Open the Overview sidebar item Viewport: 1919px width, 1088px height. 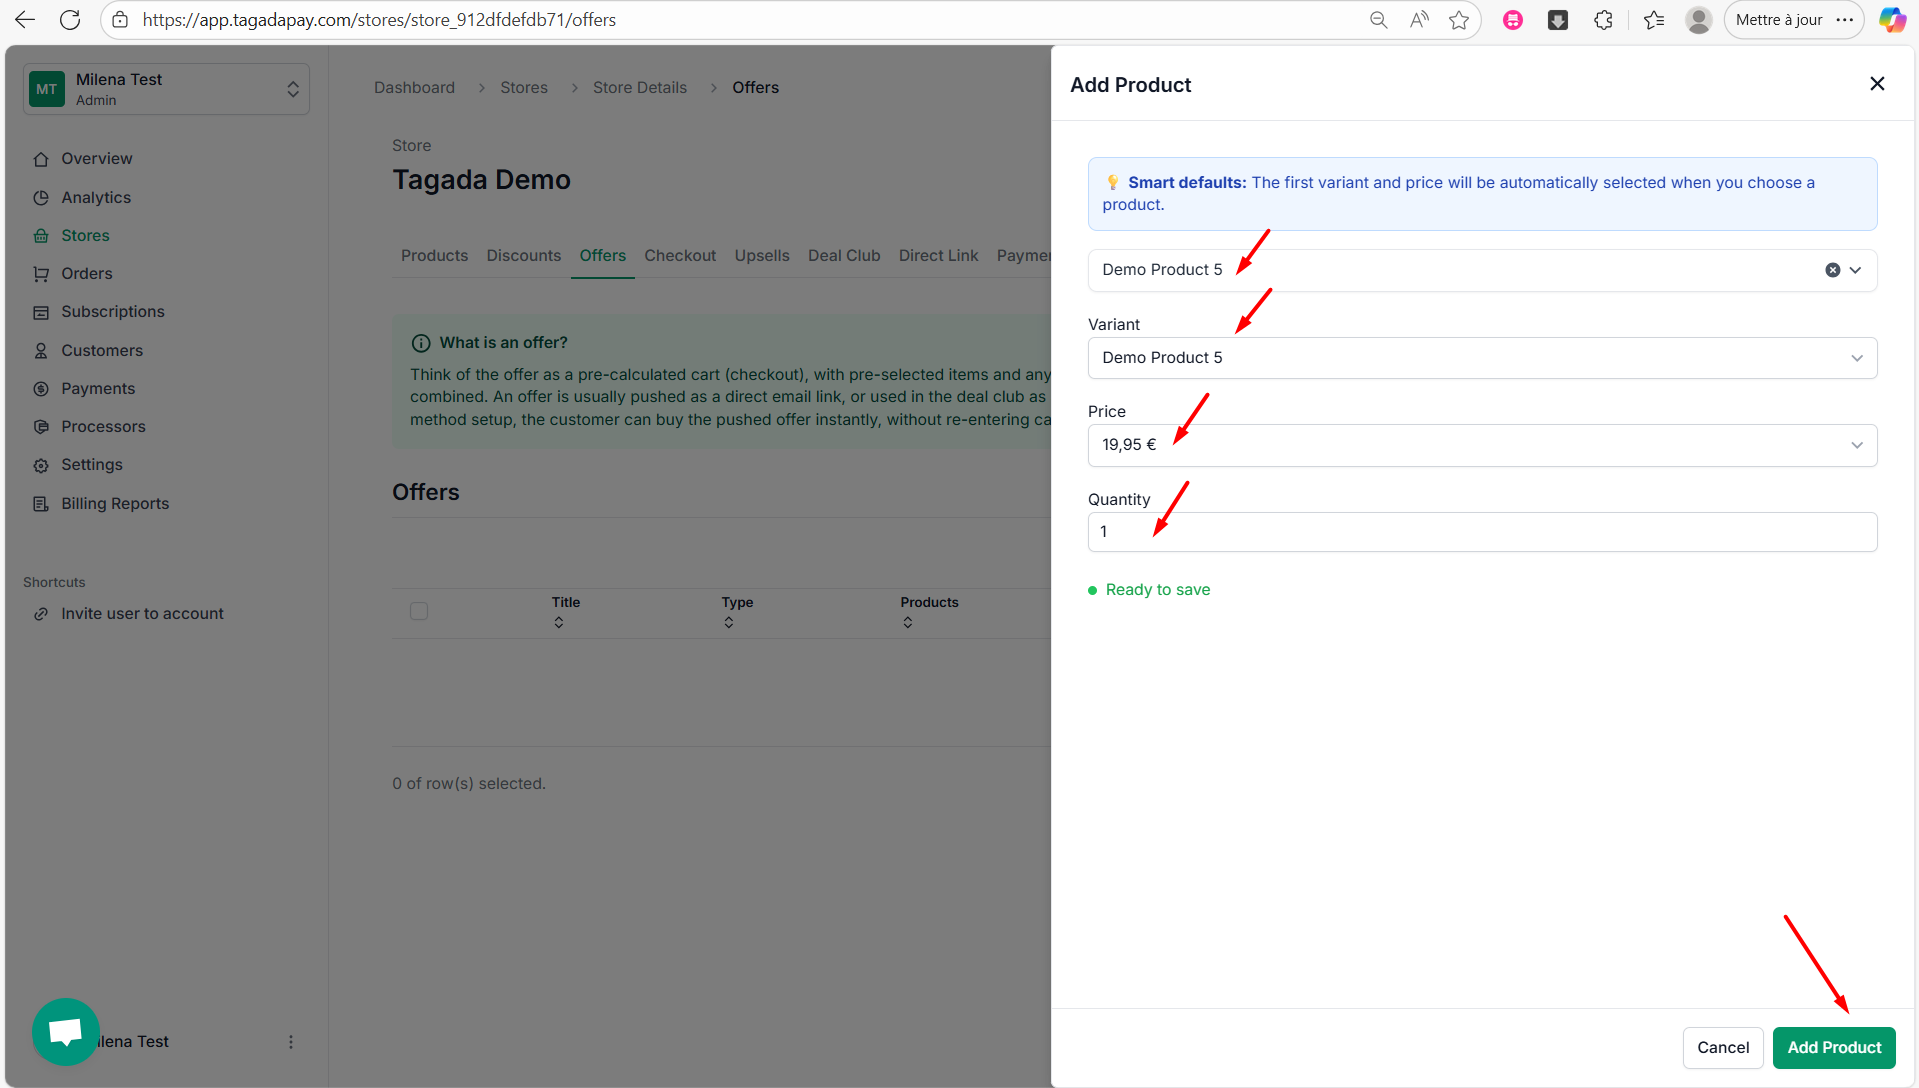(96, 158)
